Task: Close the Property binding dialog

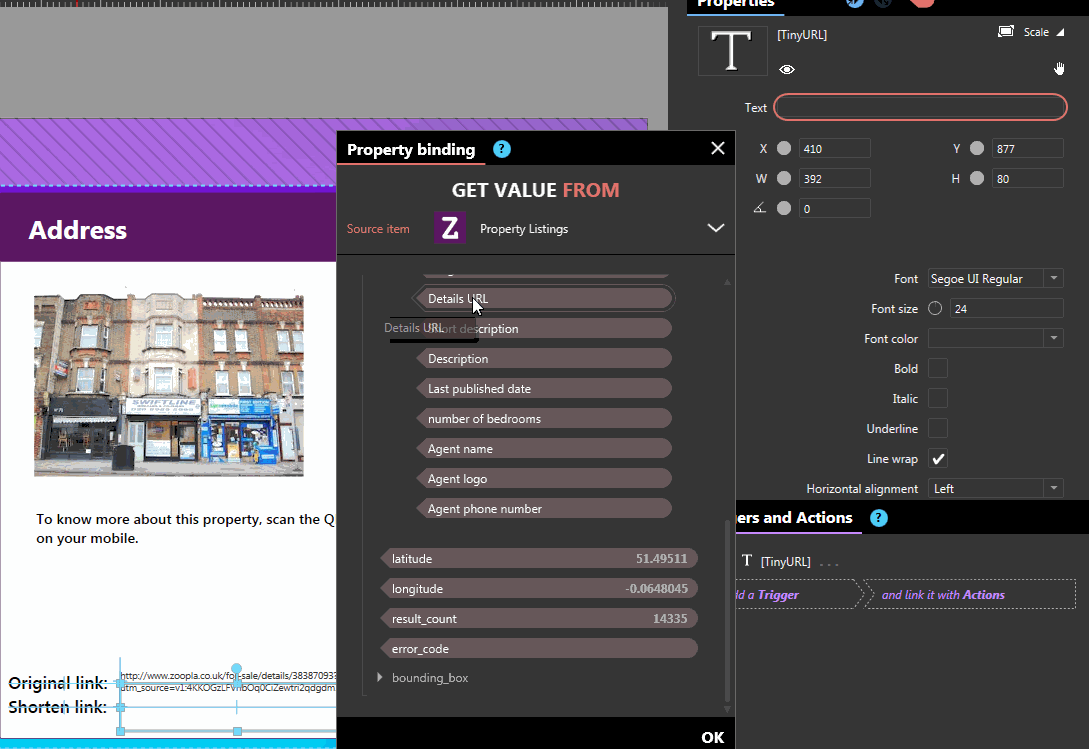Action: pyautogui.click(x=717, y=148)
